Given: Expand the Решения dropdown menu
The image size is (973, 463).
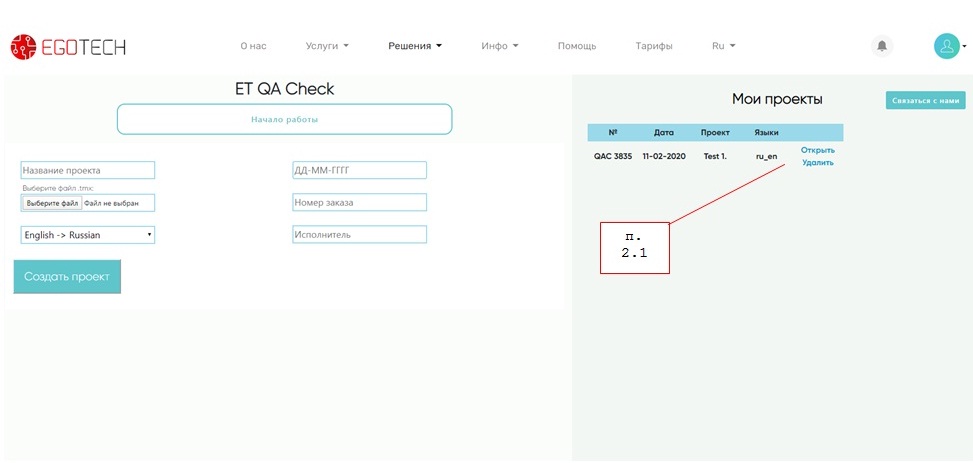Looking at the screenshot, I should coord(415,46).
